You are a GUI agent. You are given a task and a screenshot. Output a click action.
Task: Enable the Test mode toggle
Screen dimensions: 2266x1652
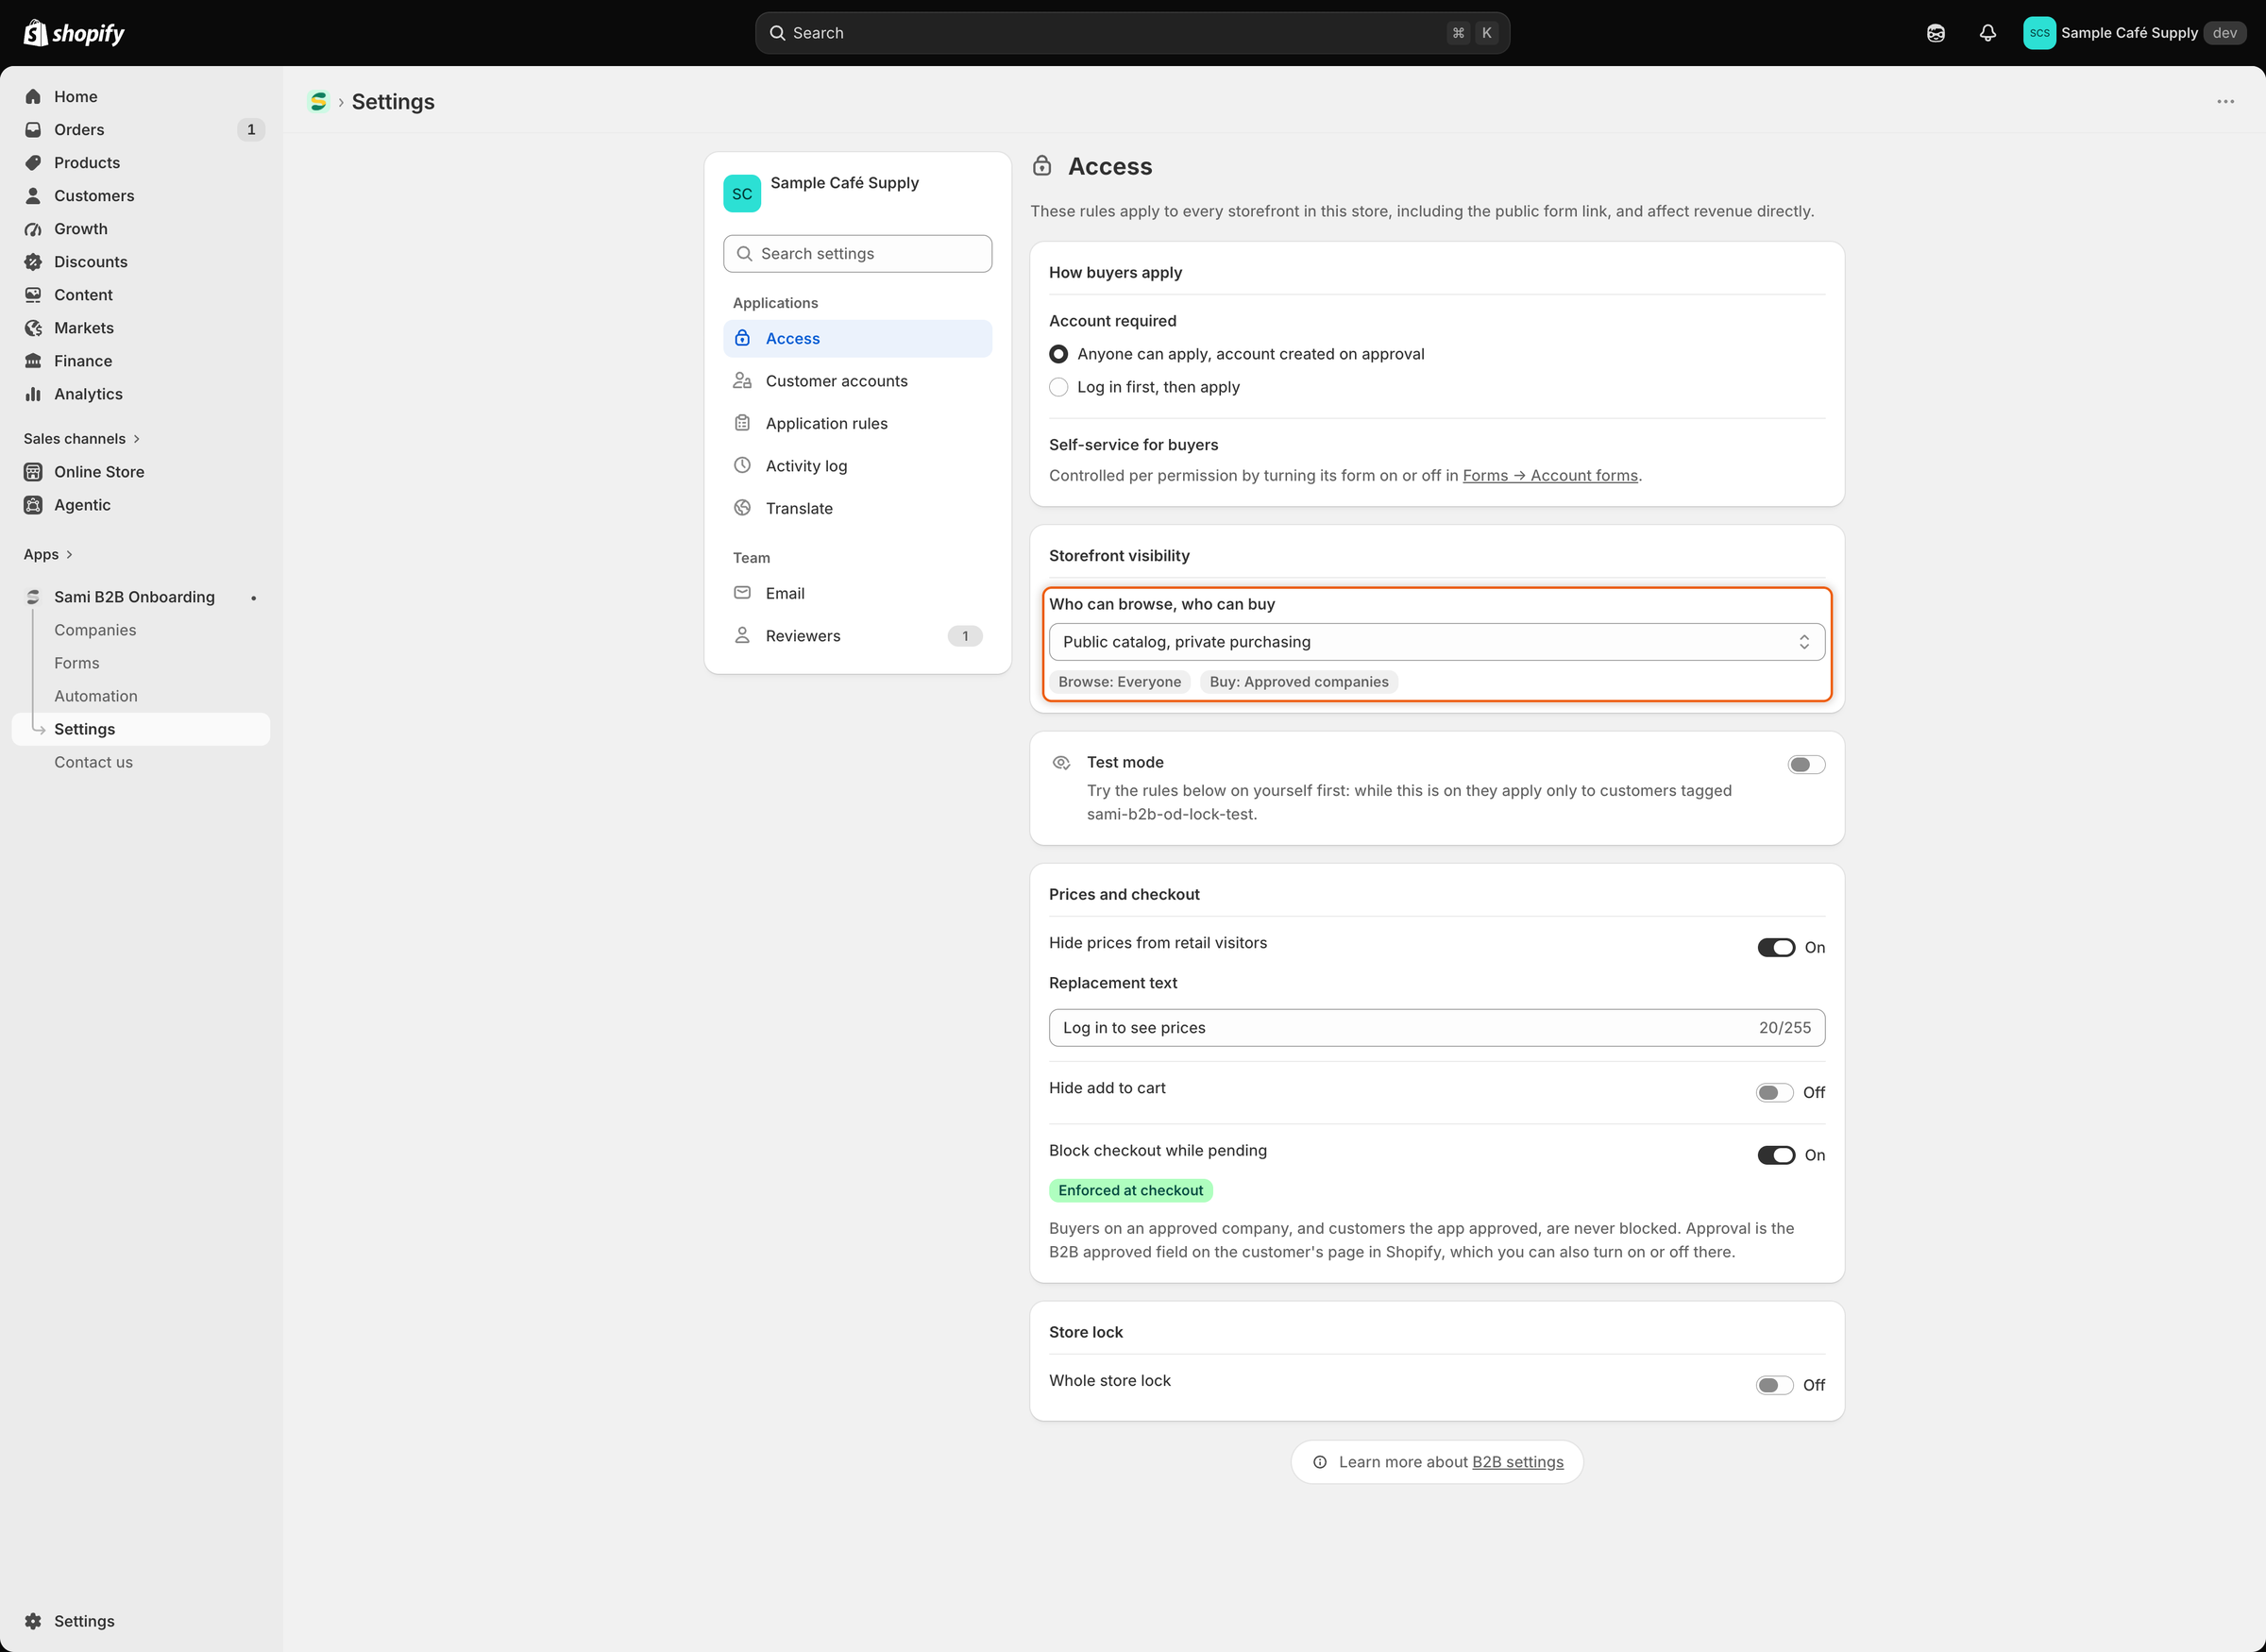pos(1806,764)
